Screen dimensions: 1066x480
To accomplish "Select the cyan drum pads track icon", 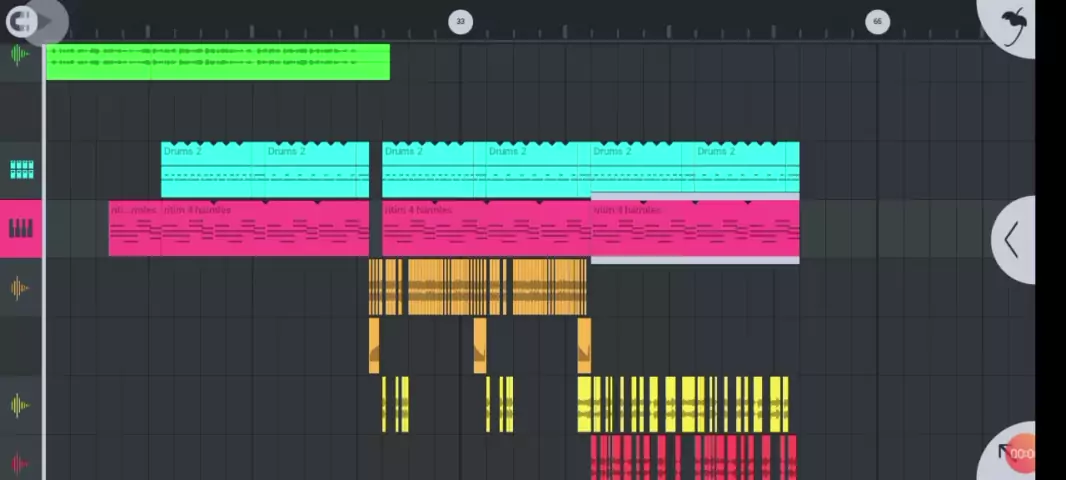I will click(21, 170).
